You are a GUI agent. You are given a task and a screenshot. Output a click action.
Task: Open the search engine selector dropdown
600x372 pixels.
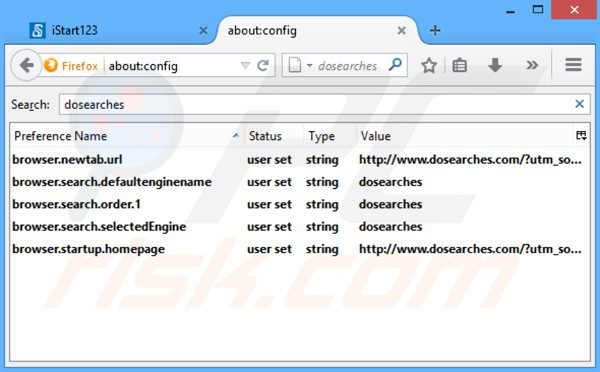[x=299, y=65]
